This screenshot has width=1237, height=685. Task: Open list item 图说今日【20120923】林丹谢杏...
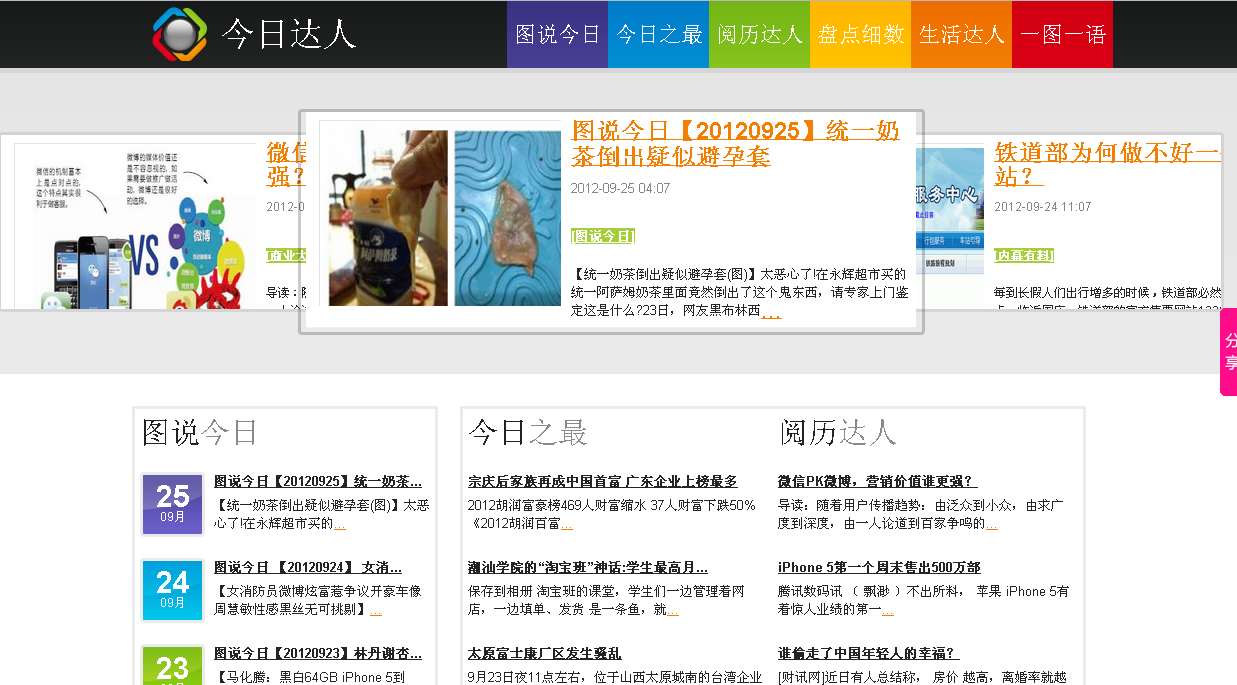(318, 653)
